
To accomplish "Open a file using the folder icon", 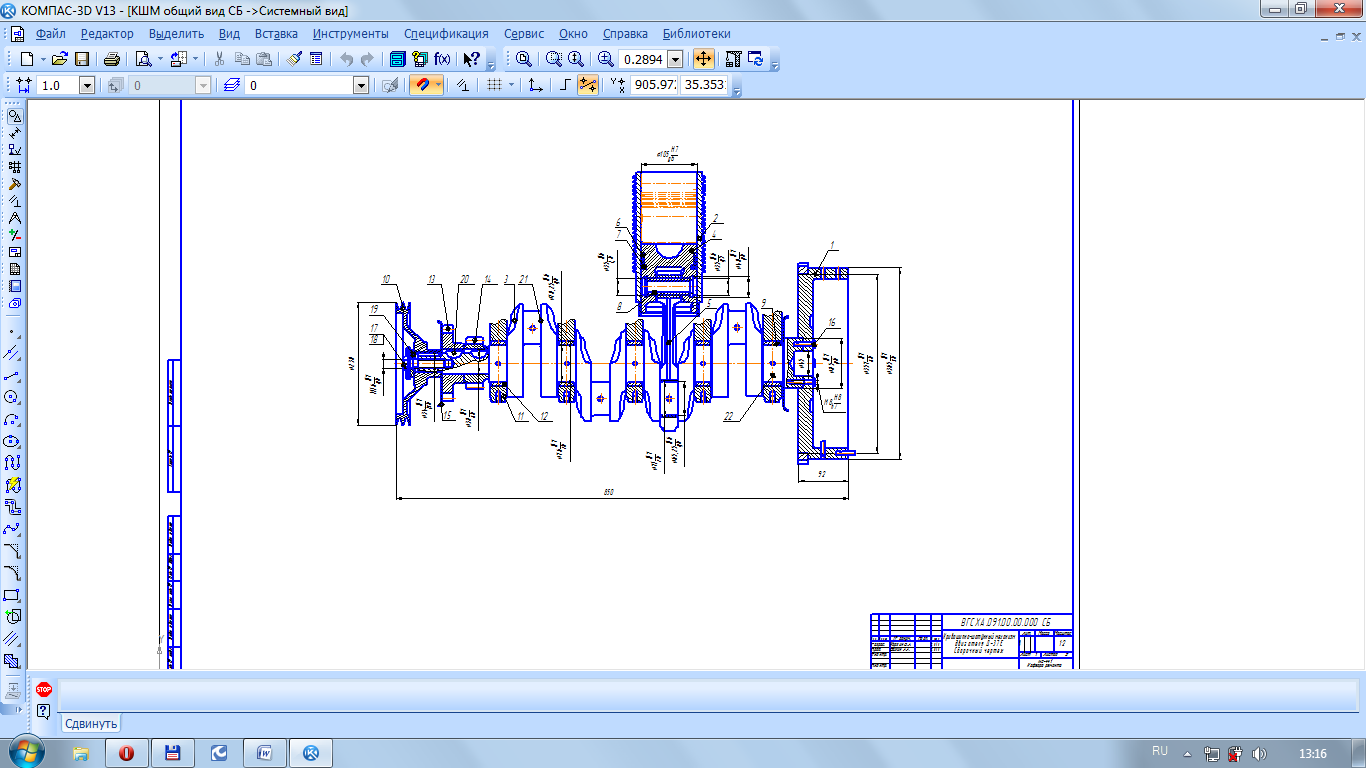I will click(x=60, y=59).
